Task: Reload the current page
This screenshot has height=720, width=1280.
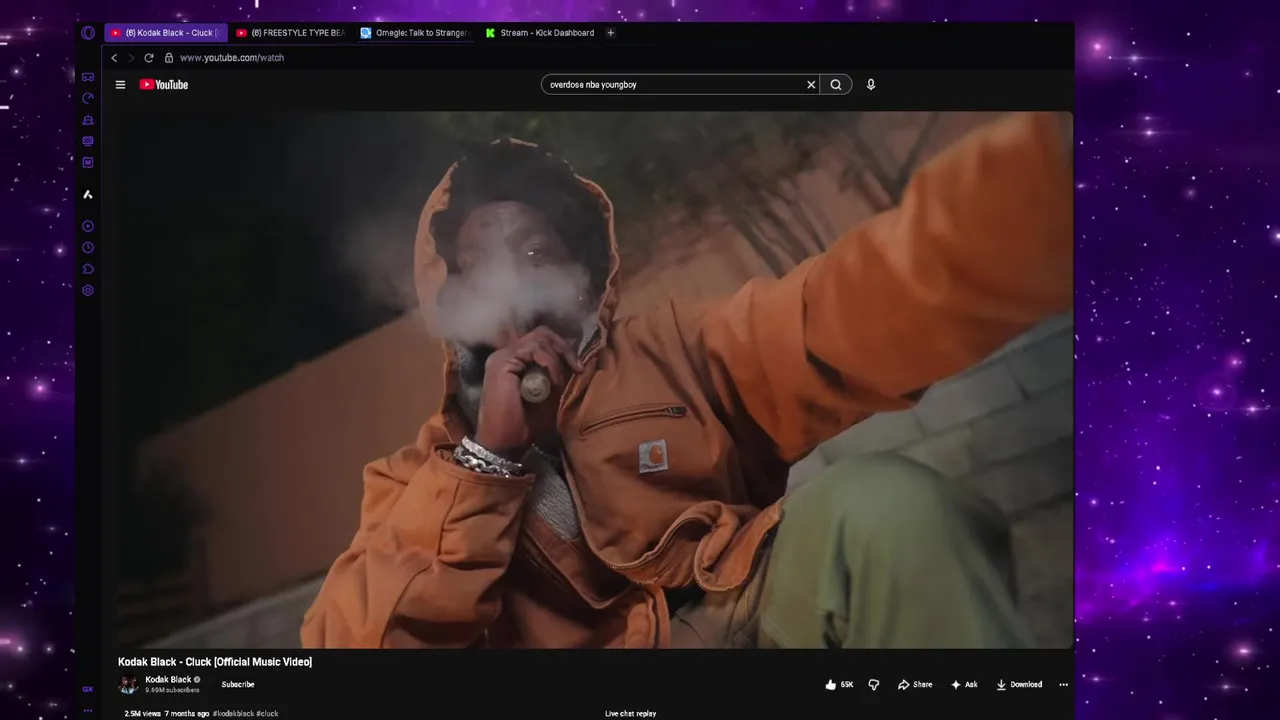Action: 149,58
